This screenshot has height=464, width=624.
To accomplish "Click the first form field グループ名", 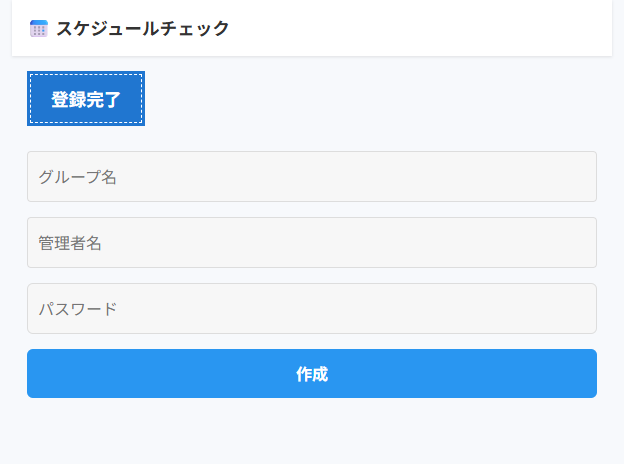I will point(311,177).
